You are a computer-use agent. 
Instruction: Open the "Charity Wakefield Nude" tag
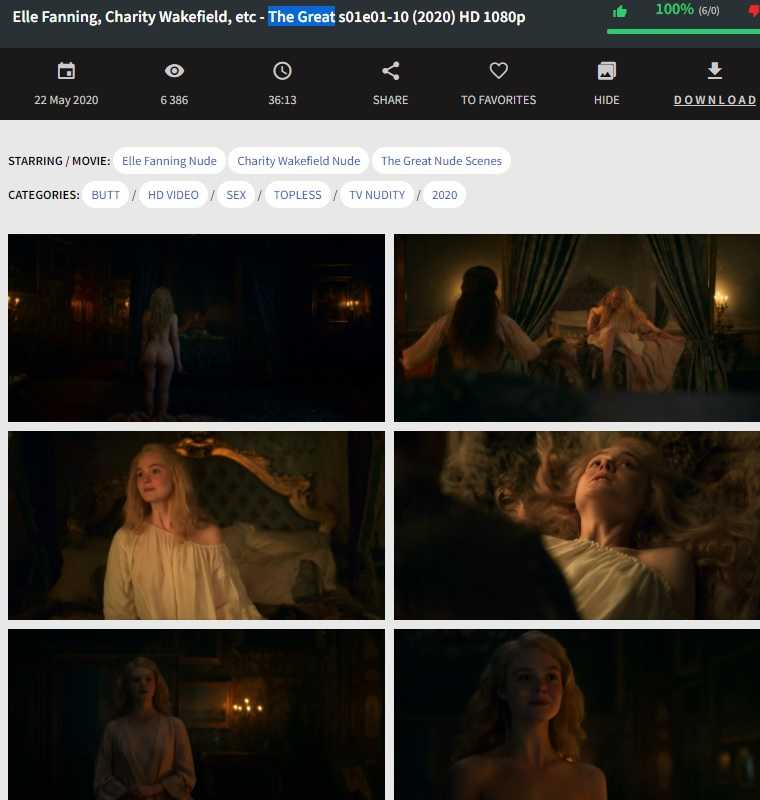pyautogui.click(x=298, y=161)
